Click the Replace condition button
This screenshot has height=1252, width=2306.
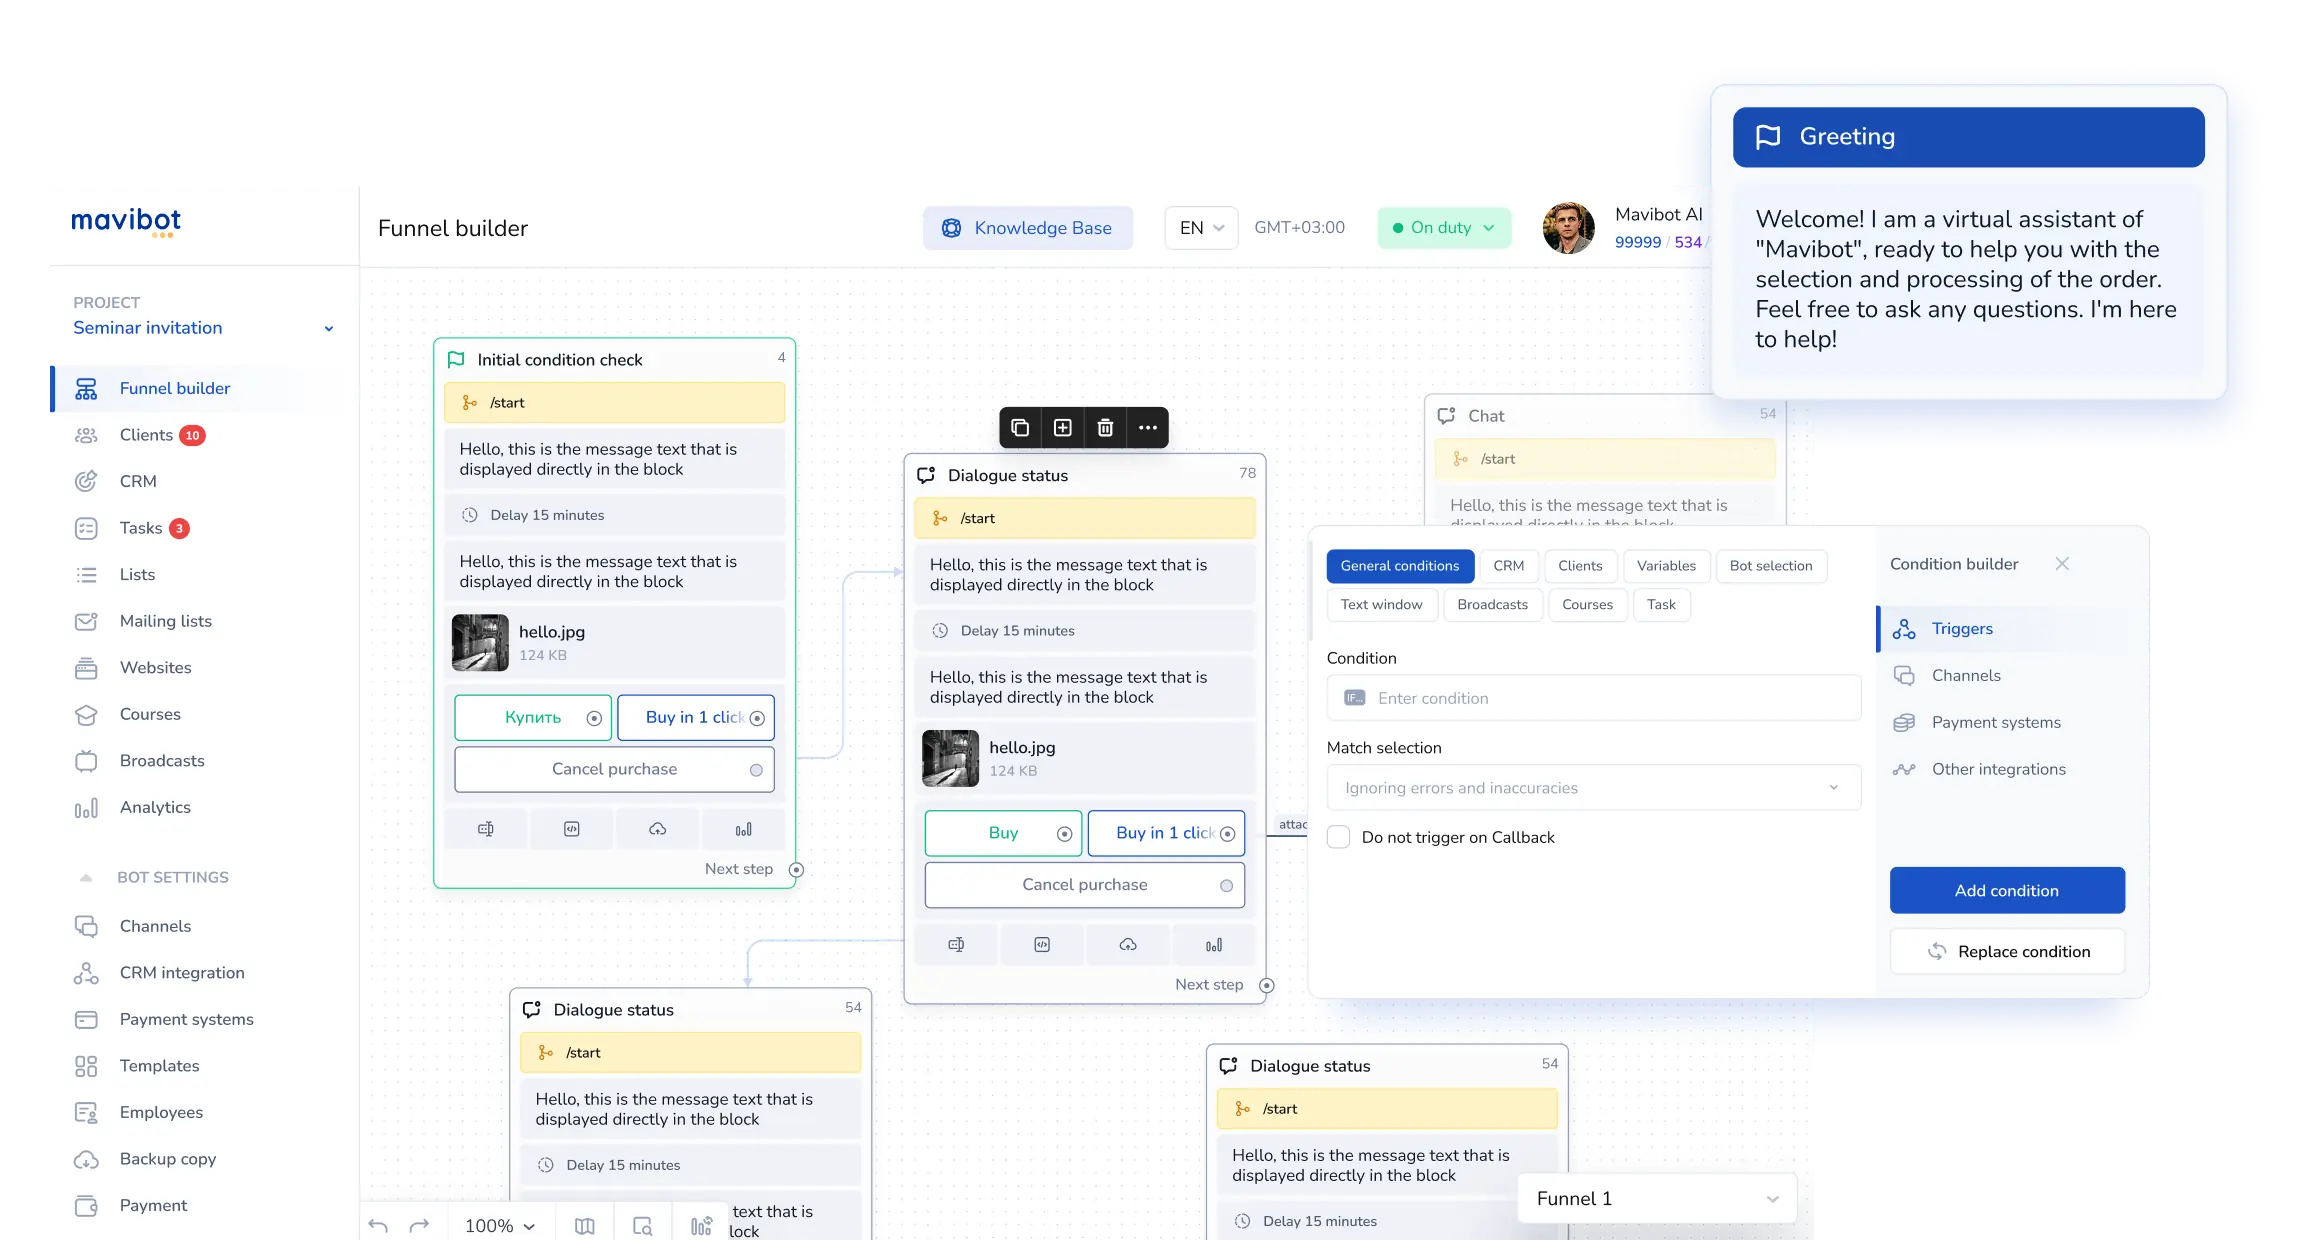coord(2007,952)
